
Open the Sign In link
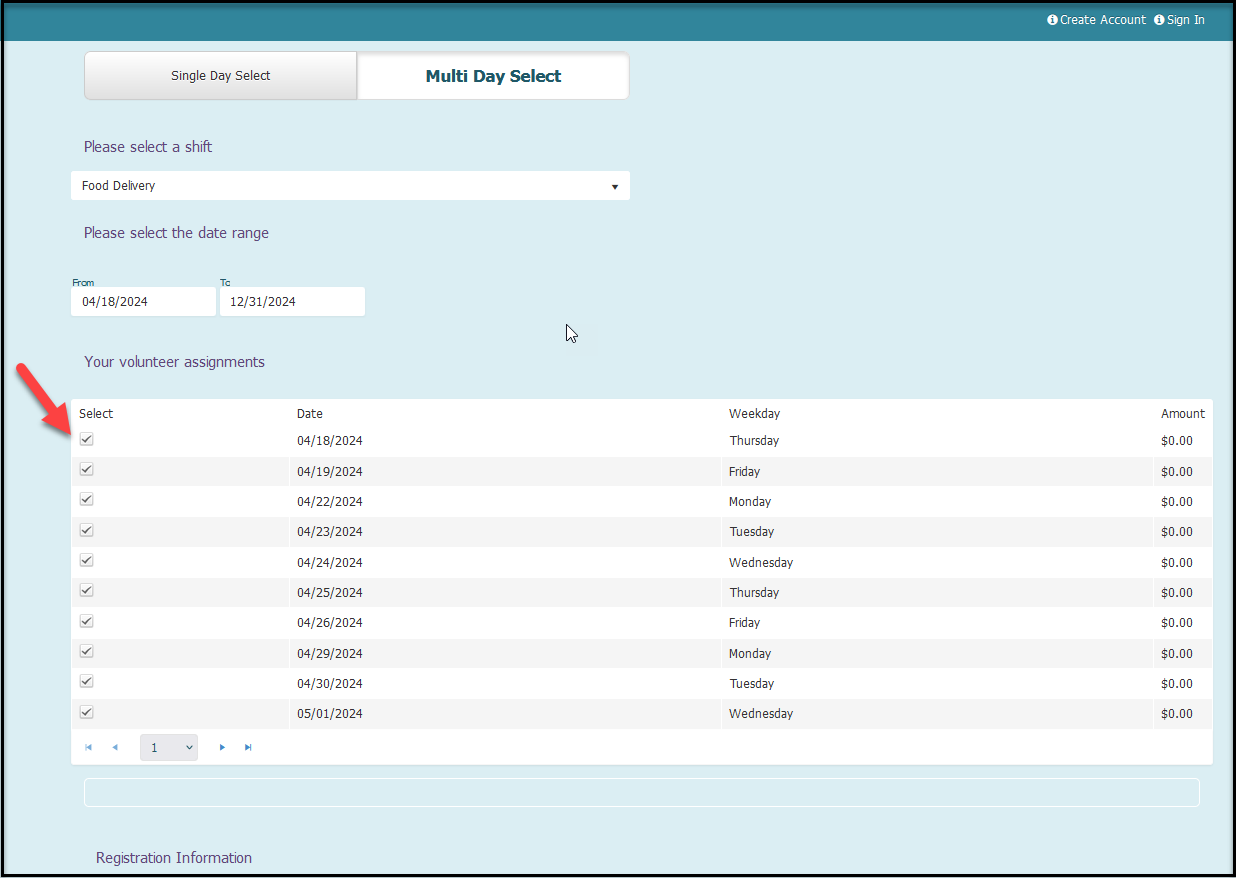(1186, 20)
